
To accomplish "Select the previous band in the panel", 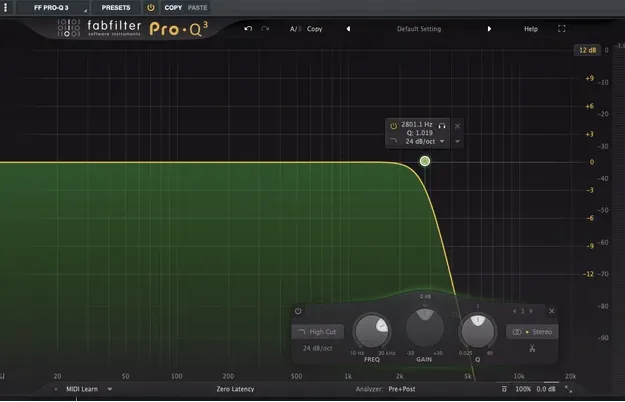I will coord(514,311).
